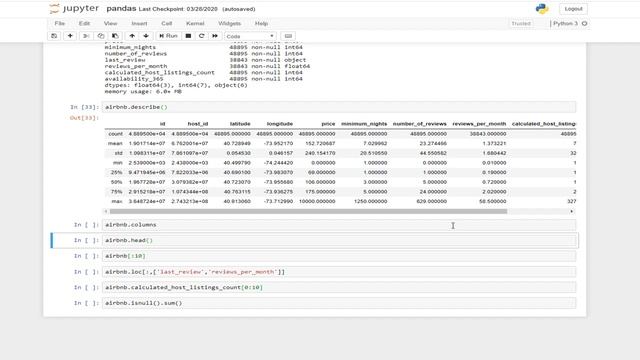Click the max row label
This screenshot has height=360, width=640.
pyautogui.click(x=117, y=202)
